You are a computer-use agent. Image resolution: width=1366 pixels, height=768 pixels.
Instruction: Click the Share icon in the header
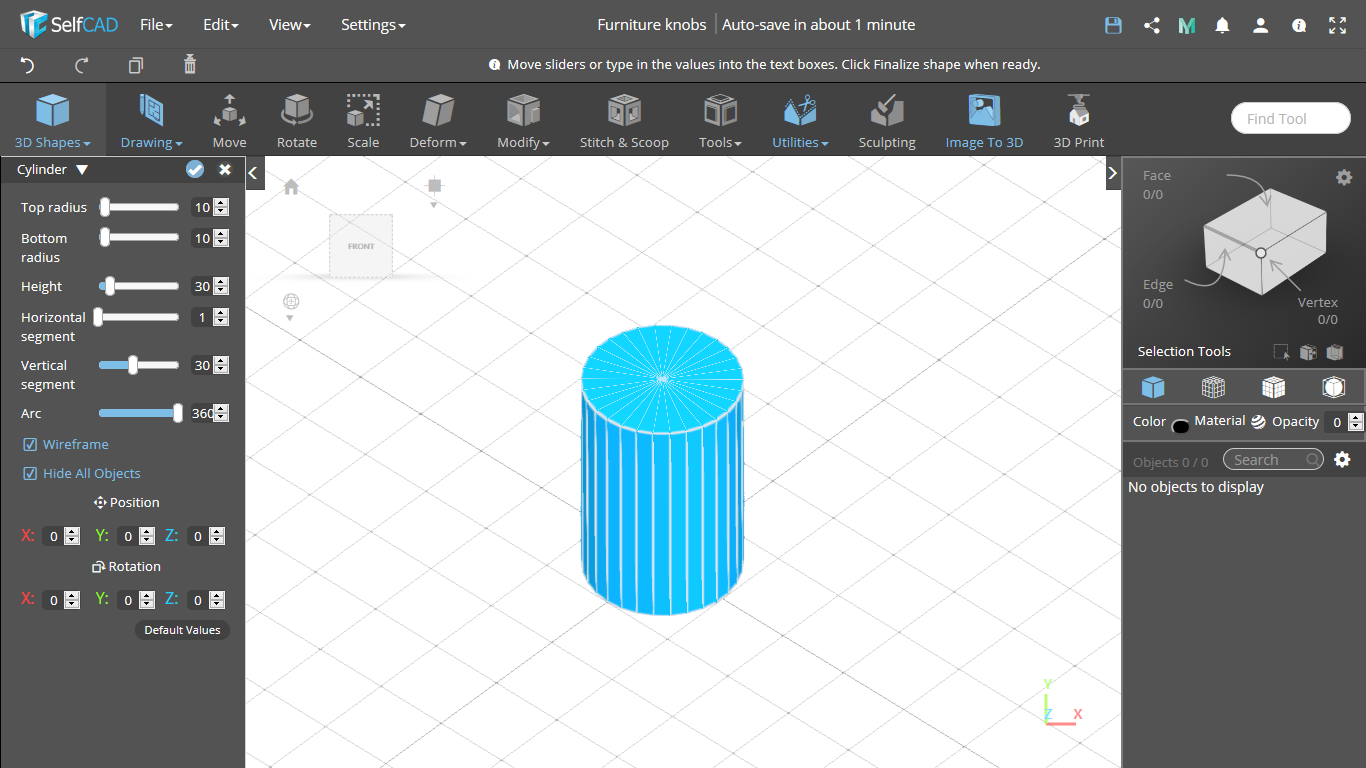click(x=1152, y=26)
